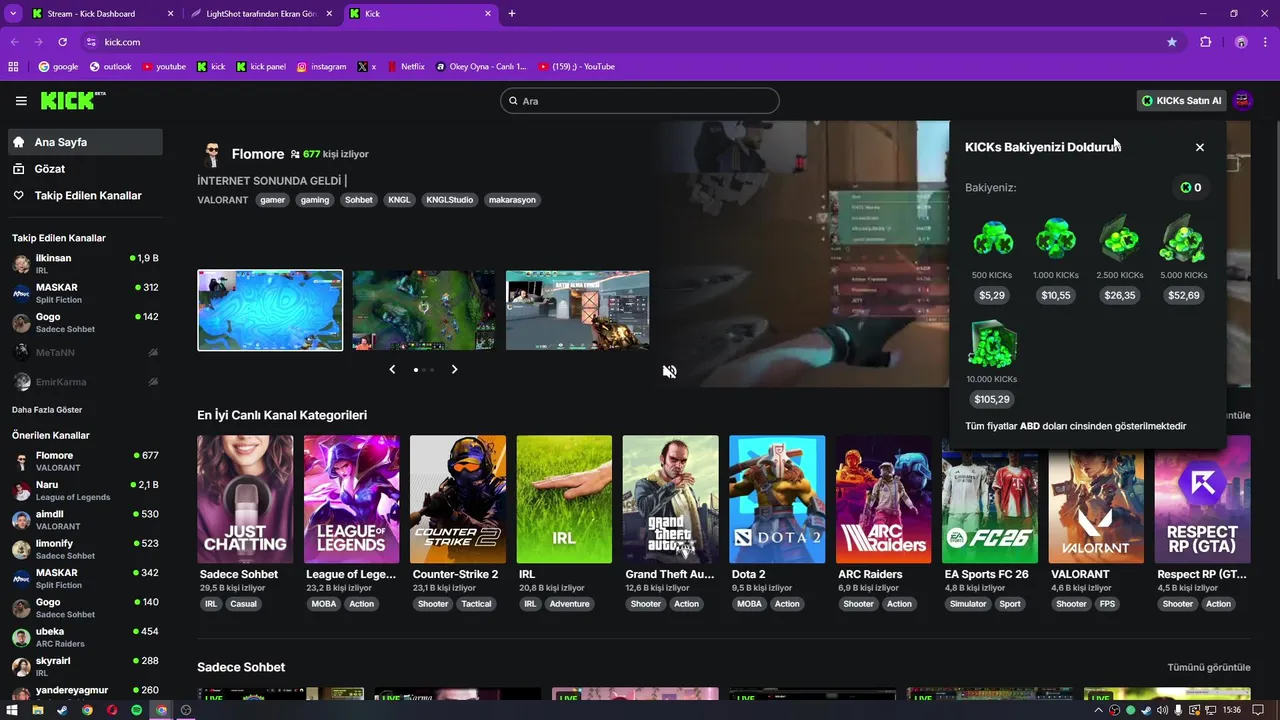This screenshot has height=720, width=1280.
Task: Select the 500 KICKs gem icon
Action: point(992,240)
